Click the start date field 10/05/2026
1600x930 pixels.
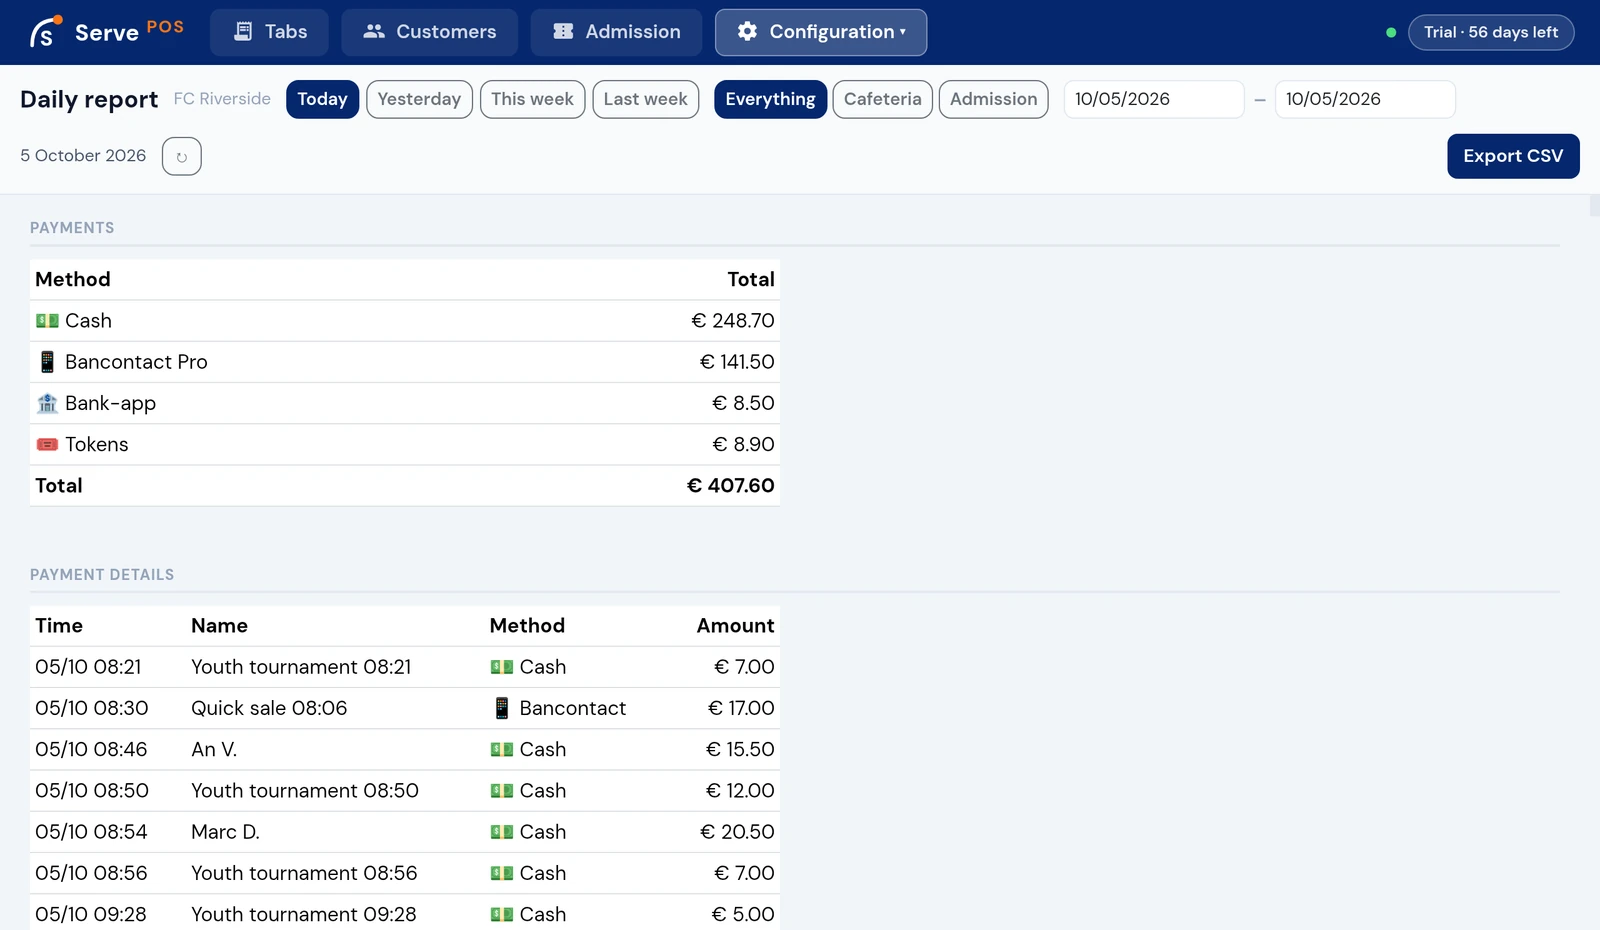click(x=1154, y=99)
